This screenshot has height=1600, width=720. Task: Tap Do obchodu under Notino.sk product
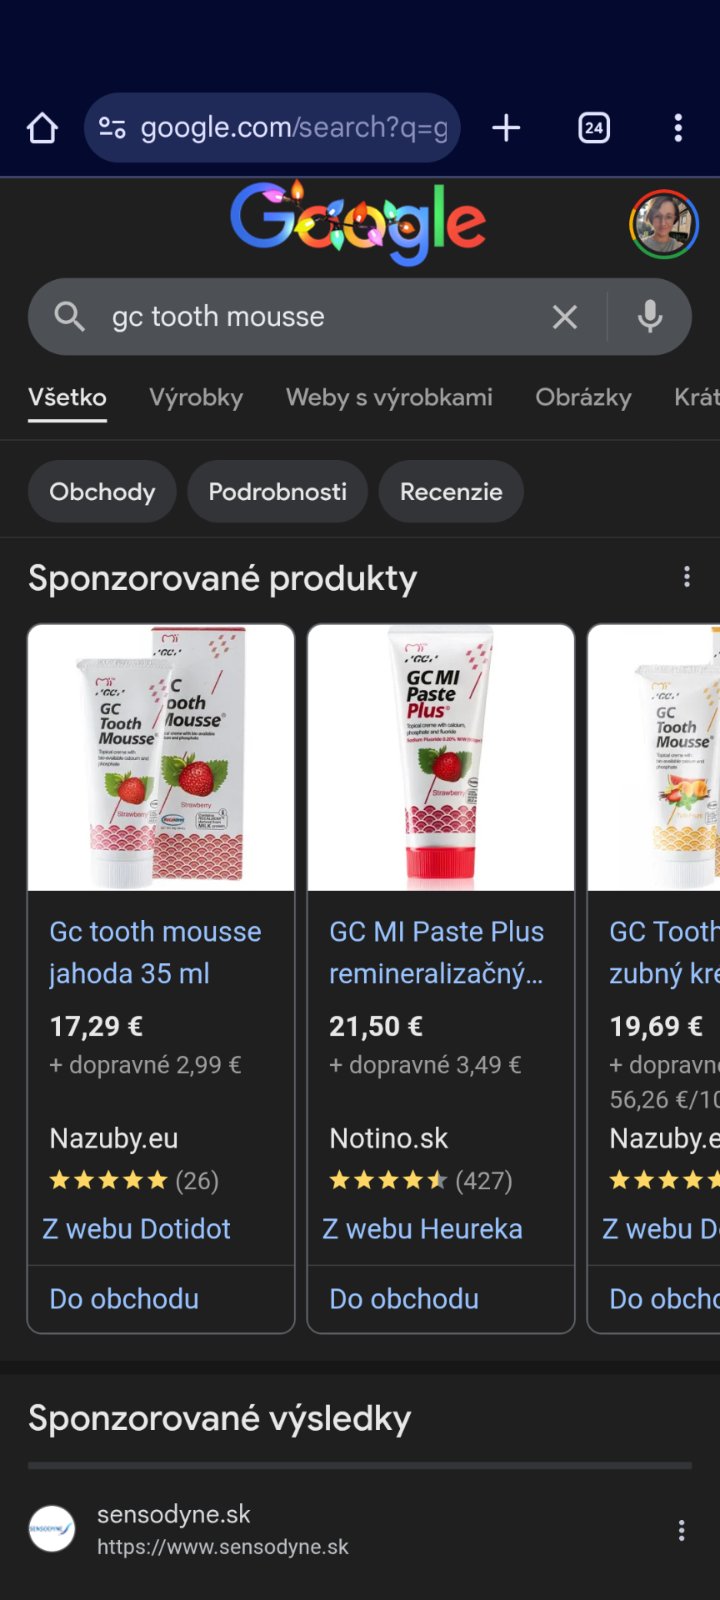404,1299
